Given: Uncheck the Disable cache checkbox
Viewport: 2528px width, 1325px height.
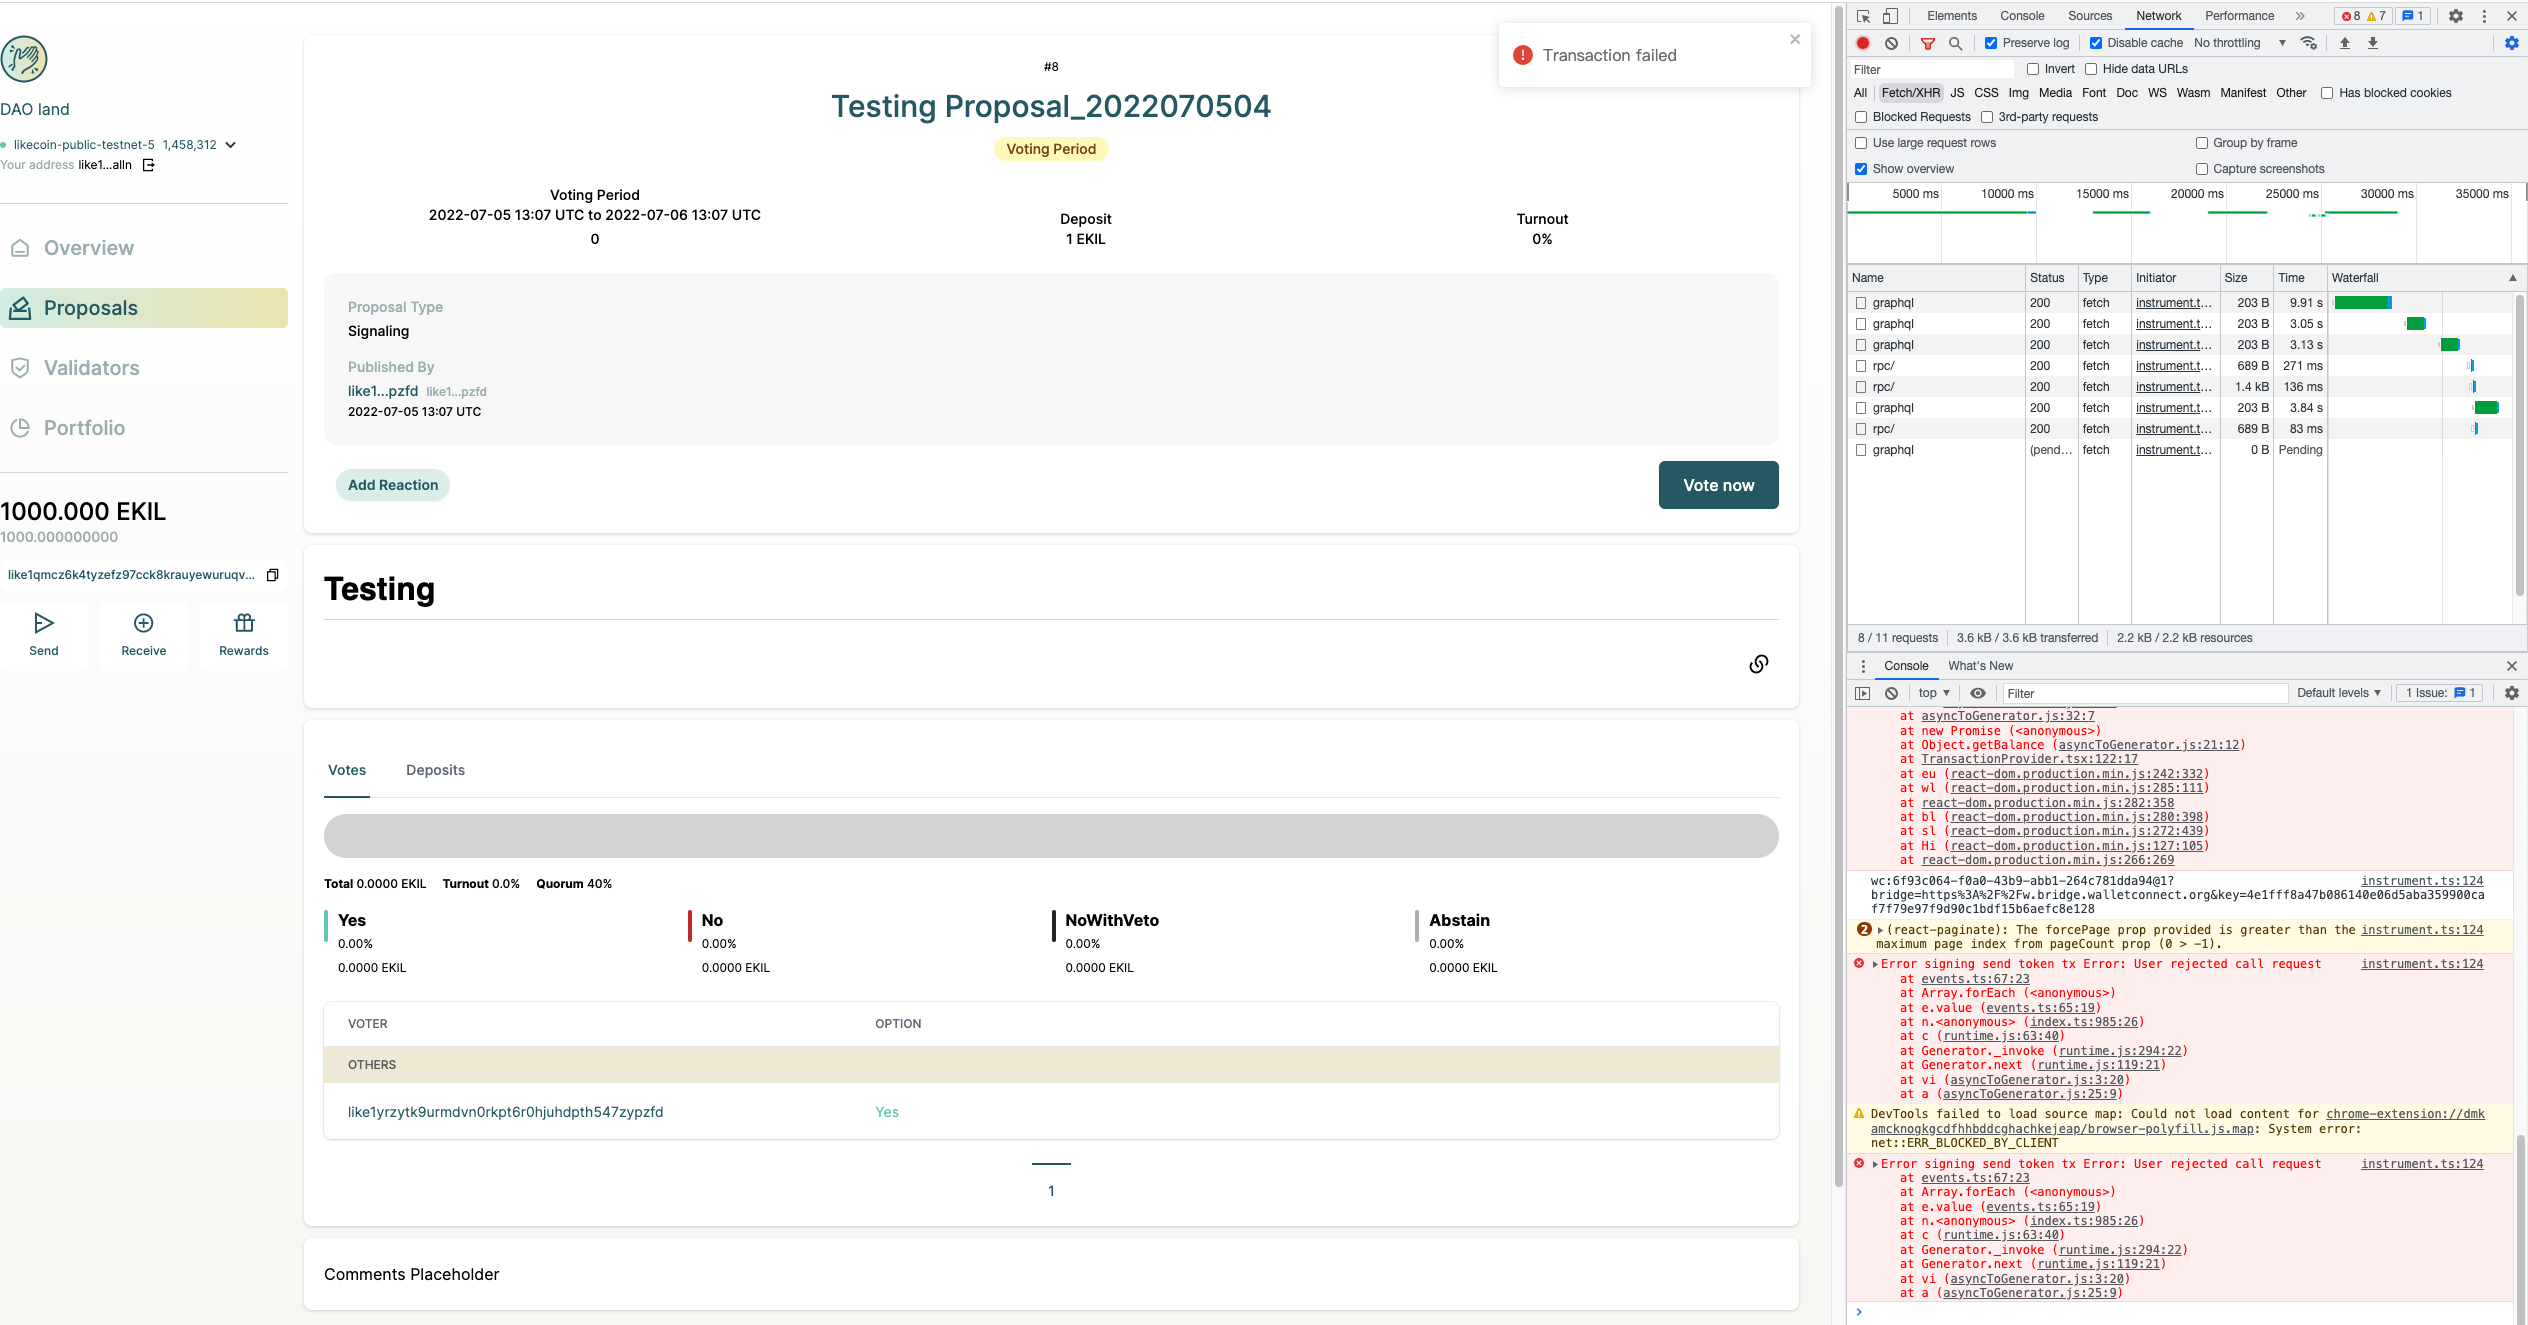Looking at the screenshot, I should tap(2096, 43).
